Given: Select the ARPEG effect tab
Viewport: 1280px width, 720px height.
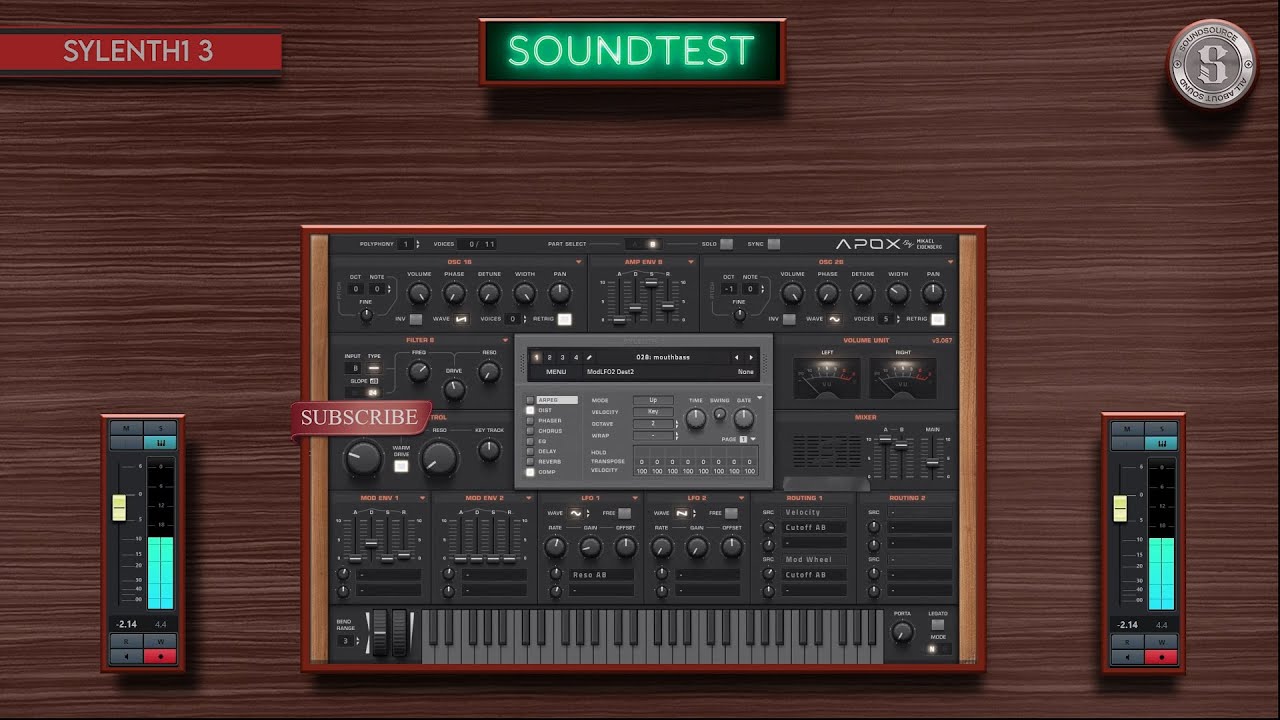Looking at the screenshot, I should point(557,400).
